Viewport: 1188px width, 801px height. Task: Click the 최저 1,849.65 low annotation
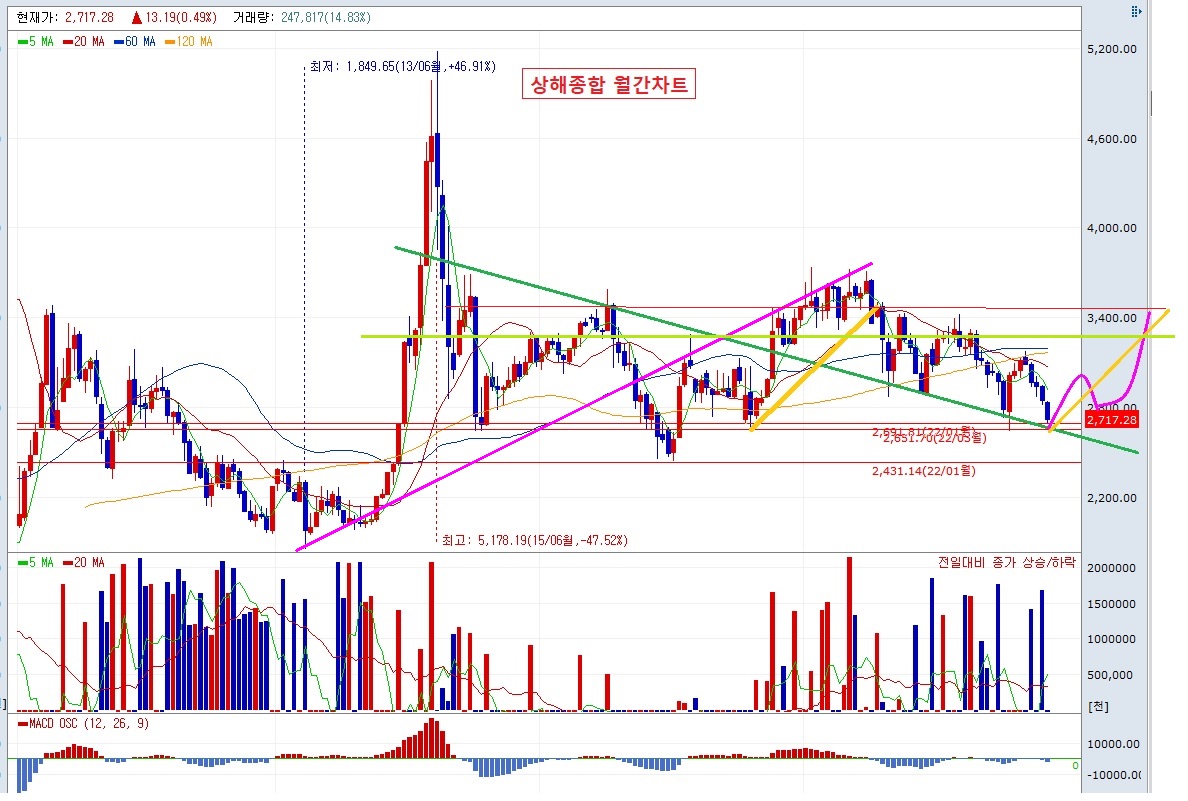(405, 66)
